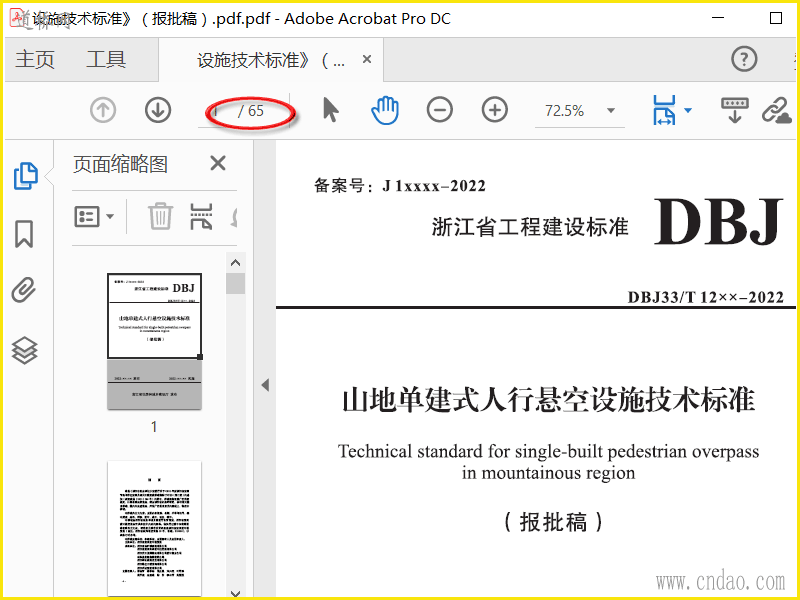Viewport: 800px width, 600px height.
Task: Open the Help question mark icon
Action: [744, 59]
